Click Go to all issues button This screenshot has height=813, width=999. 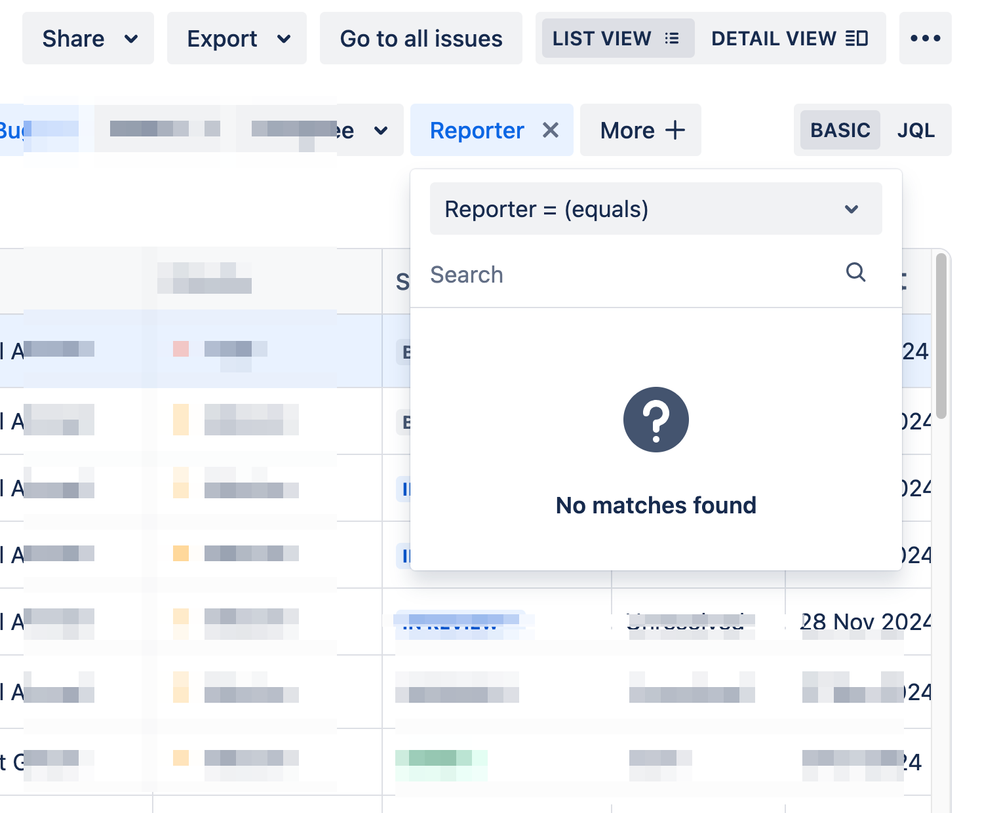(x=421, y=39)
